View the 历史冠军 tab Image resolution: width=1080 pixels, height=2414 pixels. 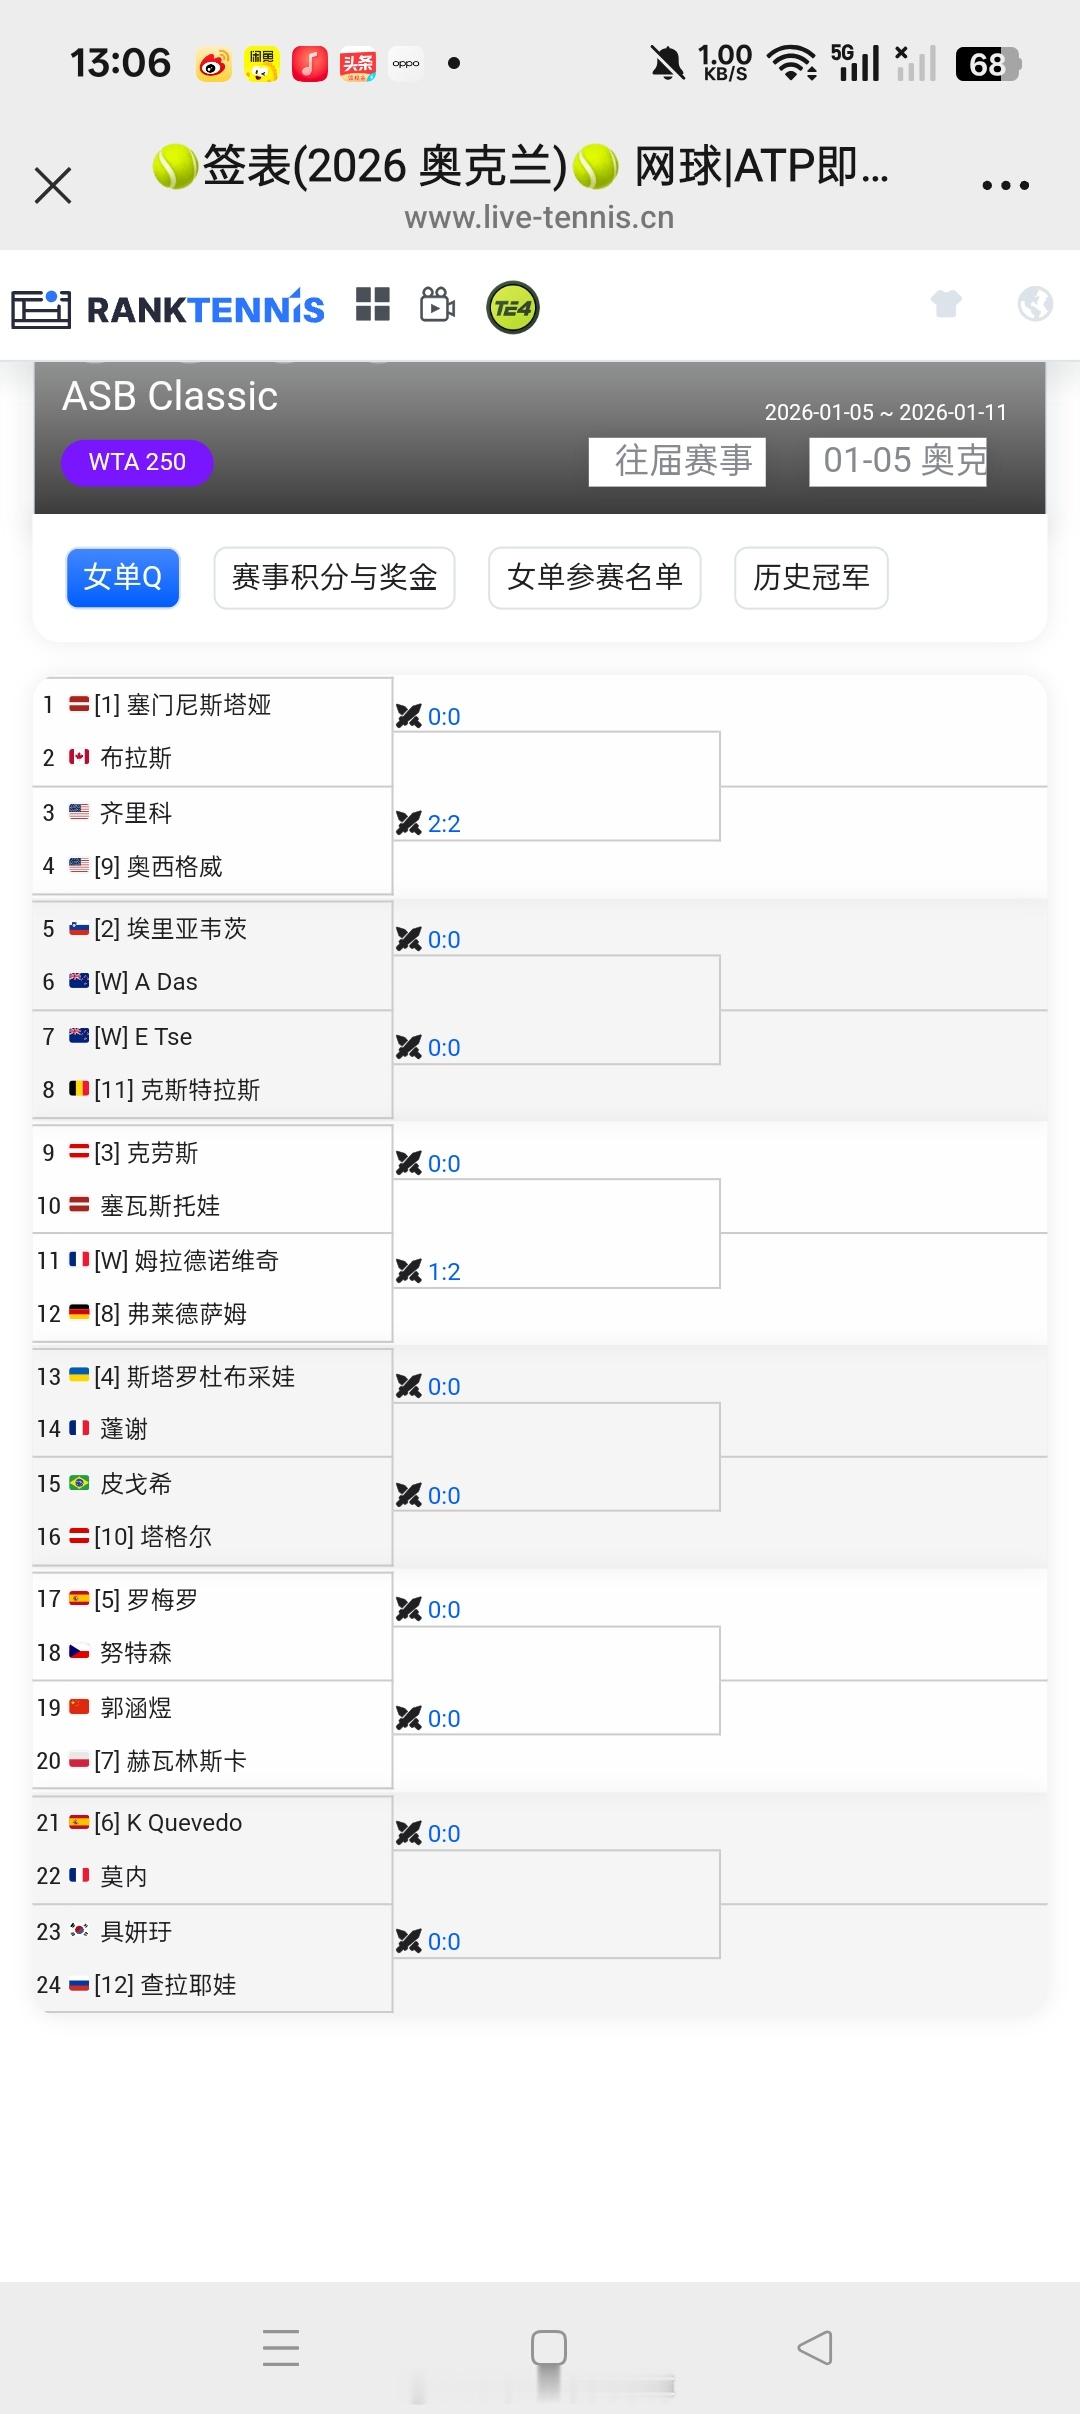[x=811, y=578]
